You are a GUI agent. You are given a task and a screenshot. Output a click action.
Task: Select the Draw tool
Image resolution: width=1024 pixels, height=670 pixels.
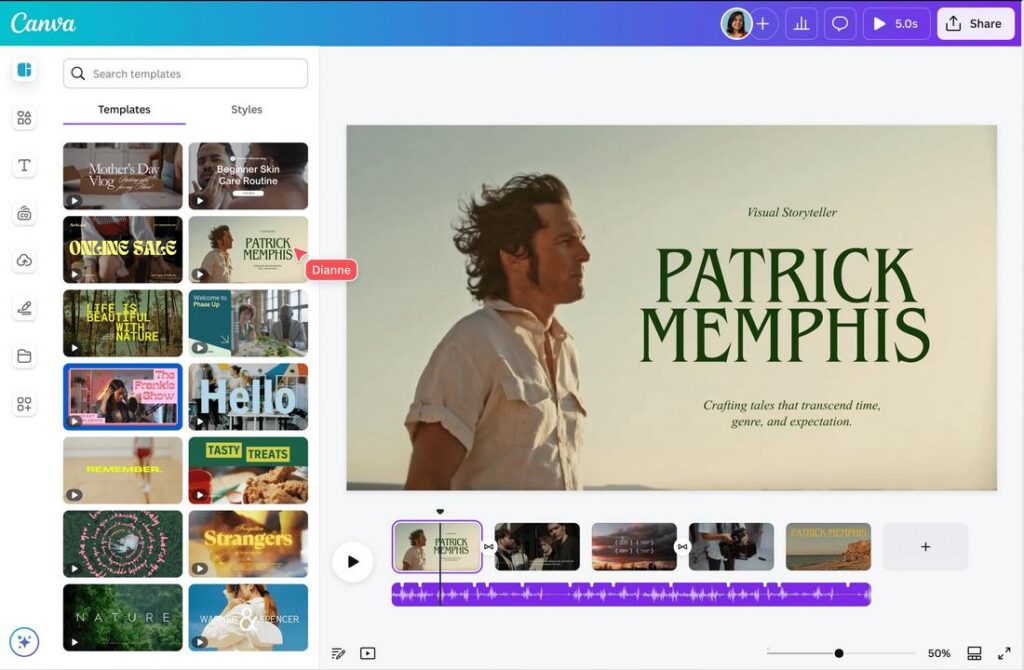pyautogui.click(x=24, y=308)
